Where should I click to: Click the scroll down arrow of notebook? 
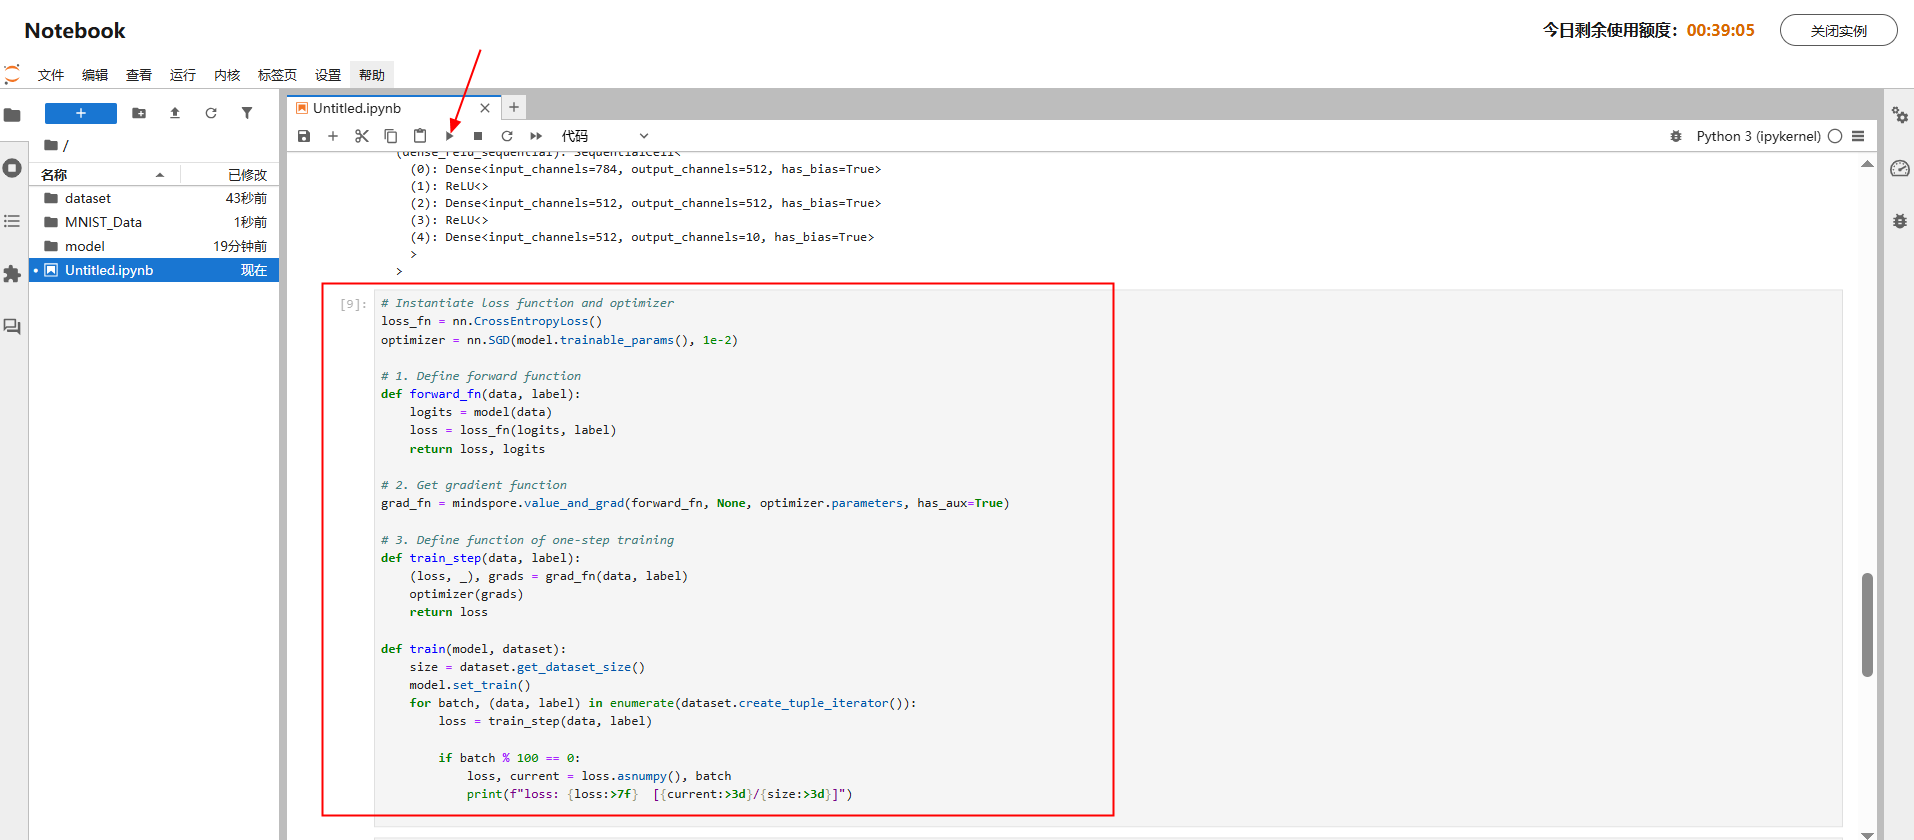coord(1867,834)
